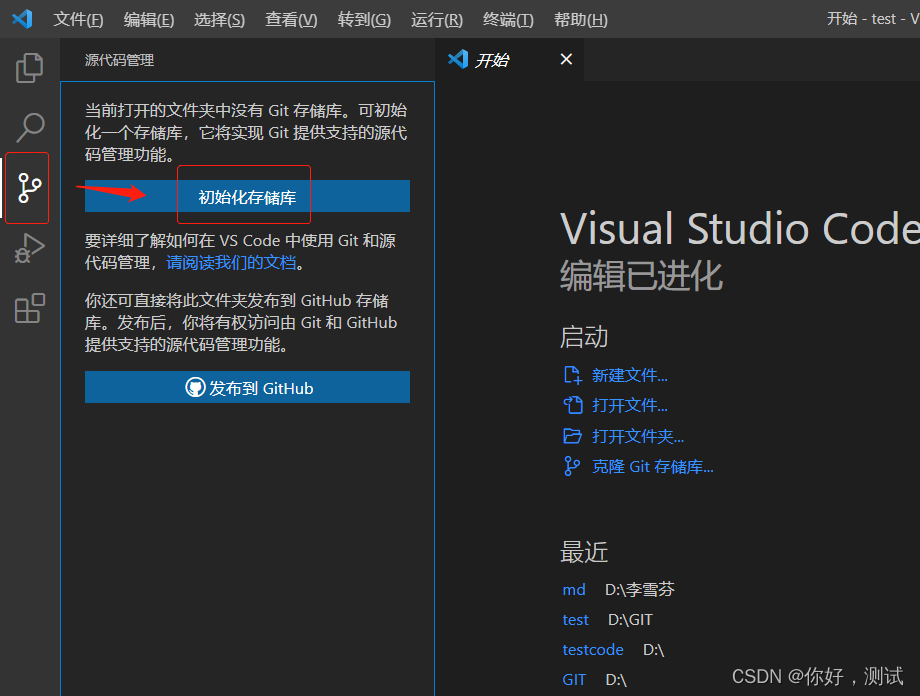
Task: Click the D:\李雪芬 path text
Action: [640, 589]
